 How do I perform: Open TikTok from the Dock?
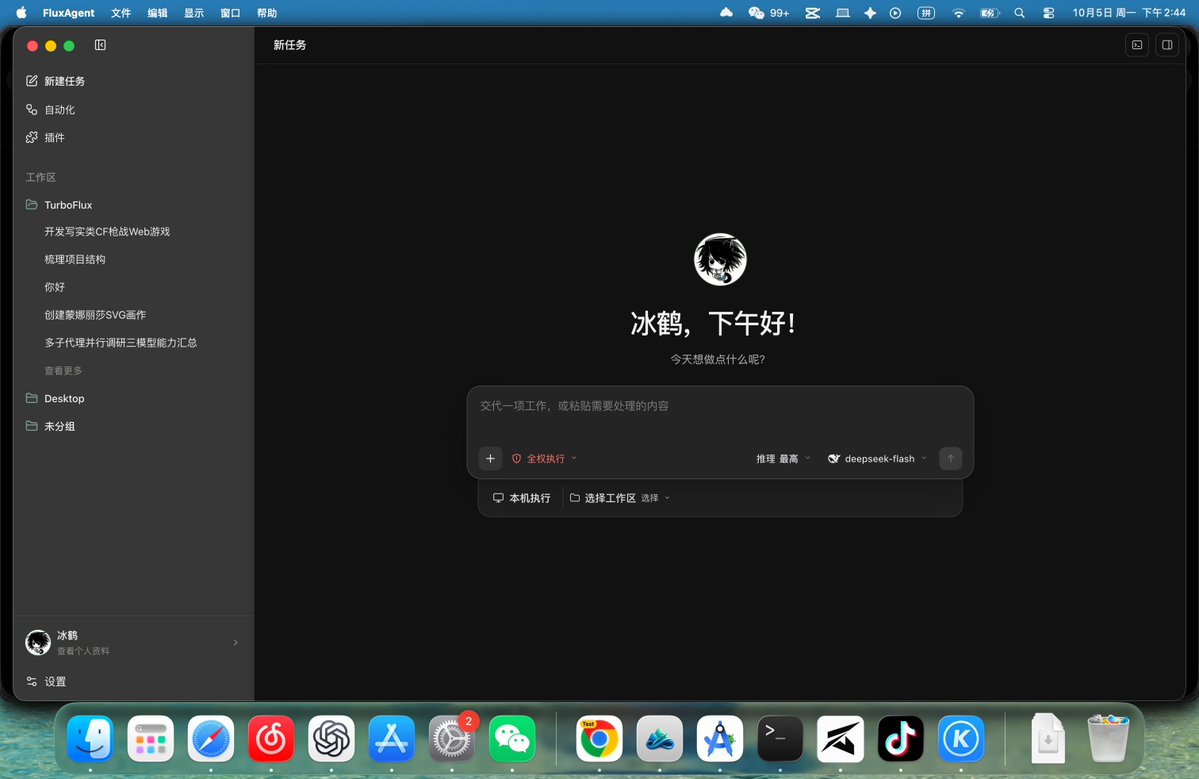pyautogui.click(x=901, y=738)
